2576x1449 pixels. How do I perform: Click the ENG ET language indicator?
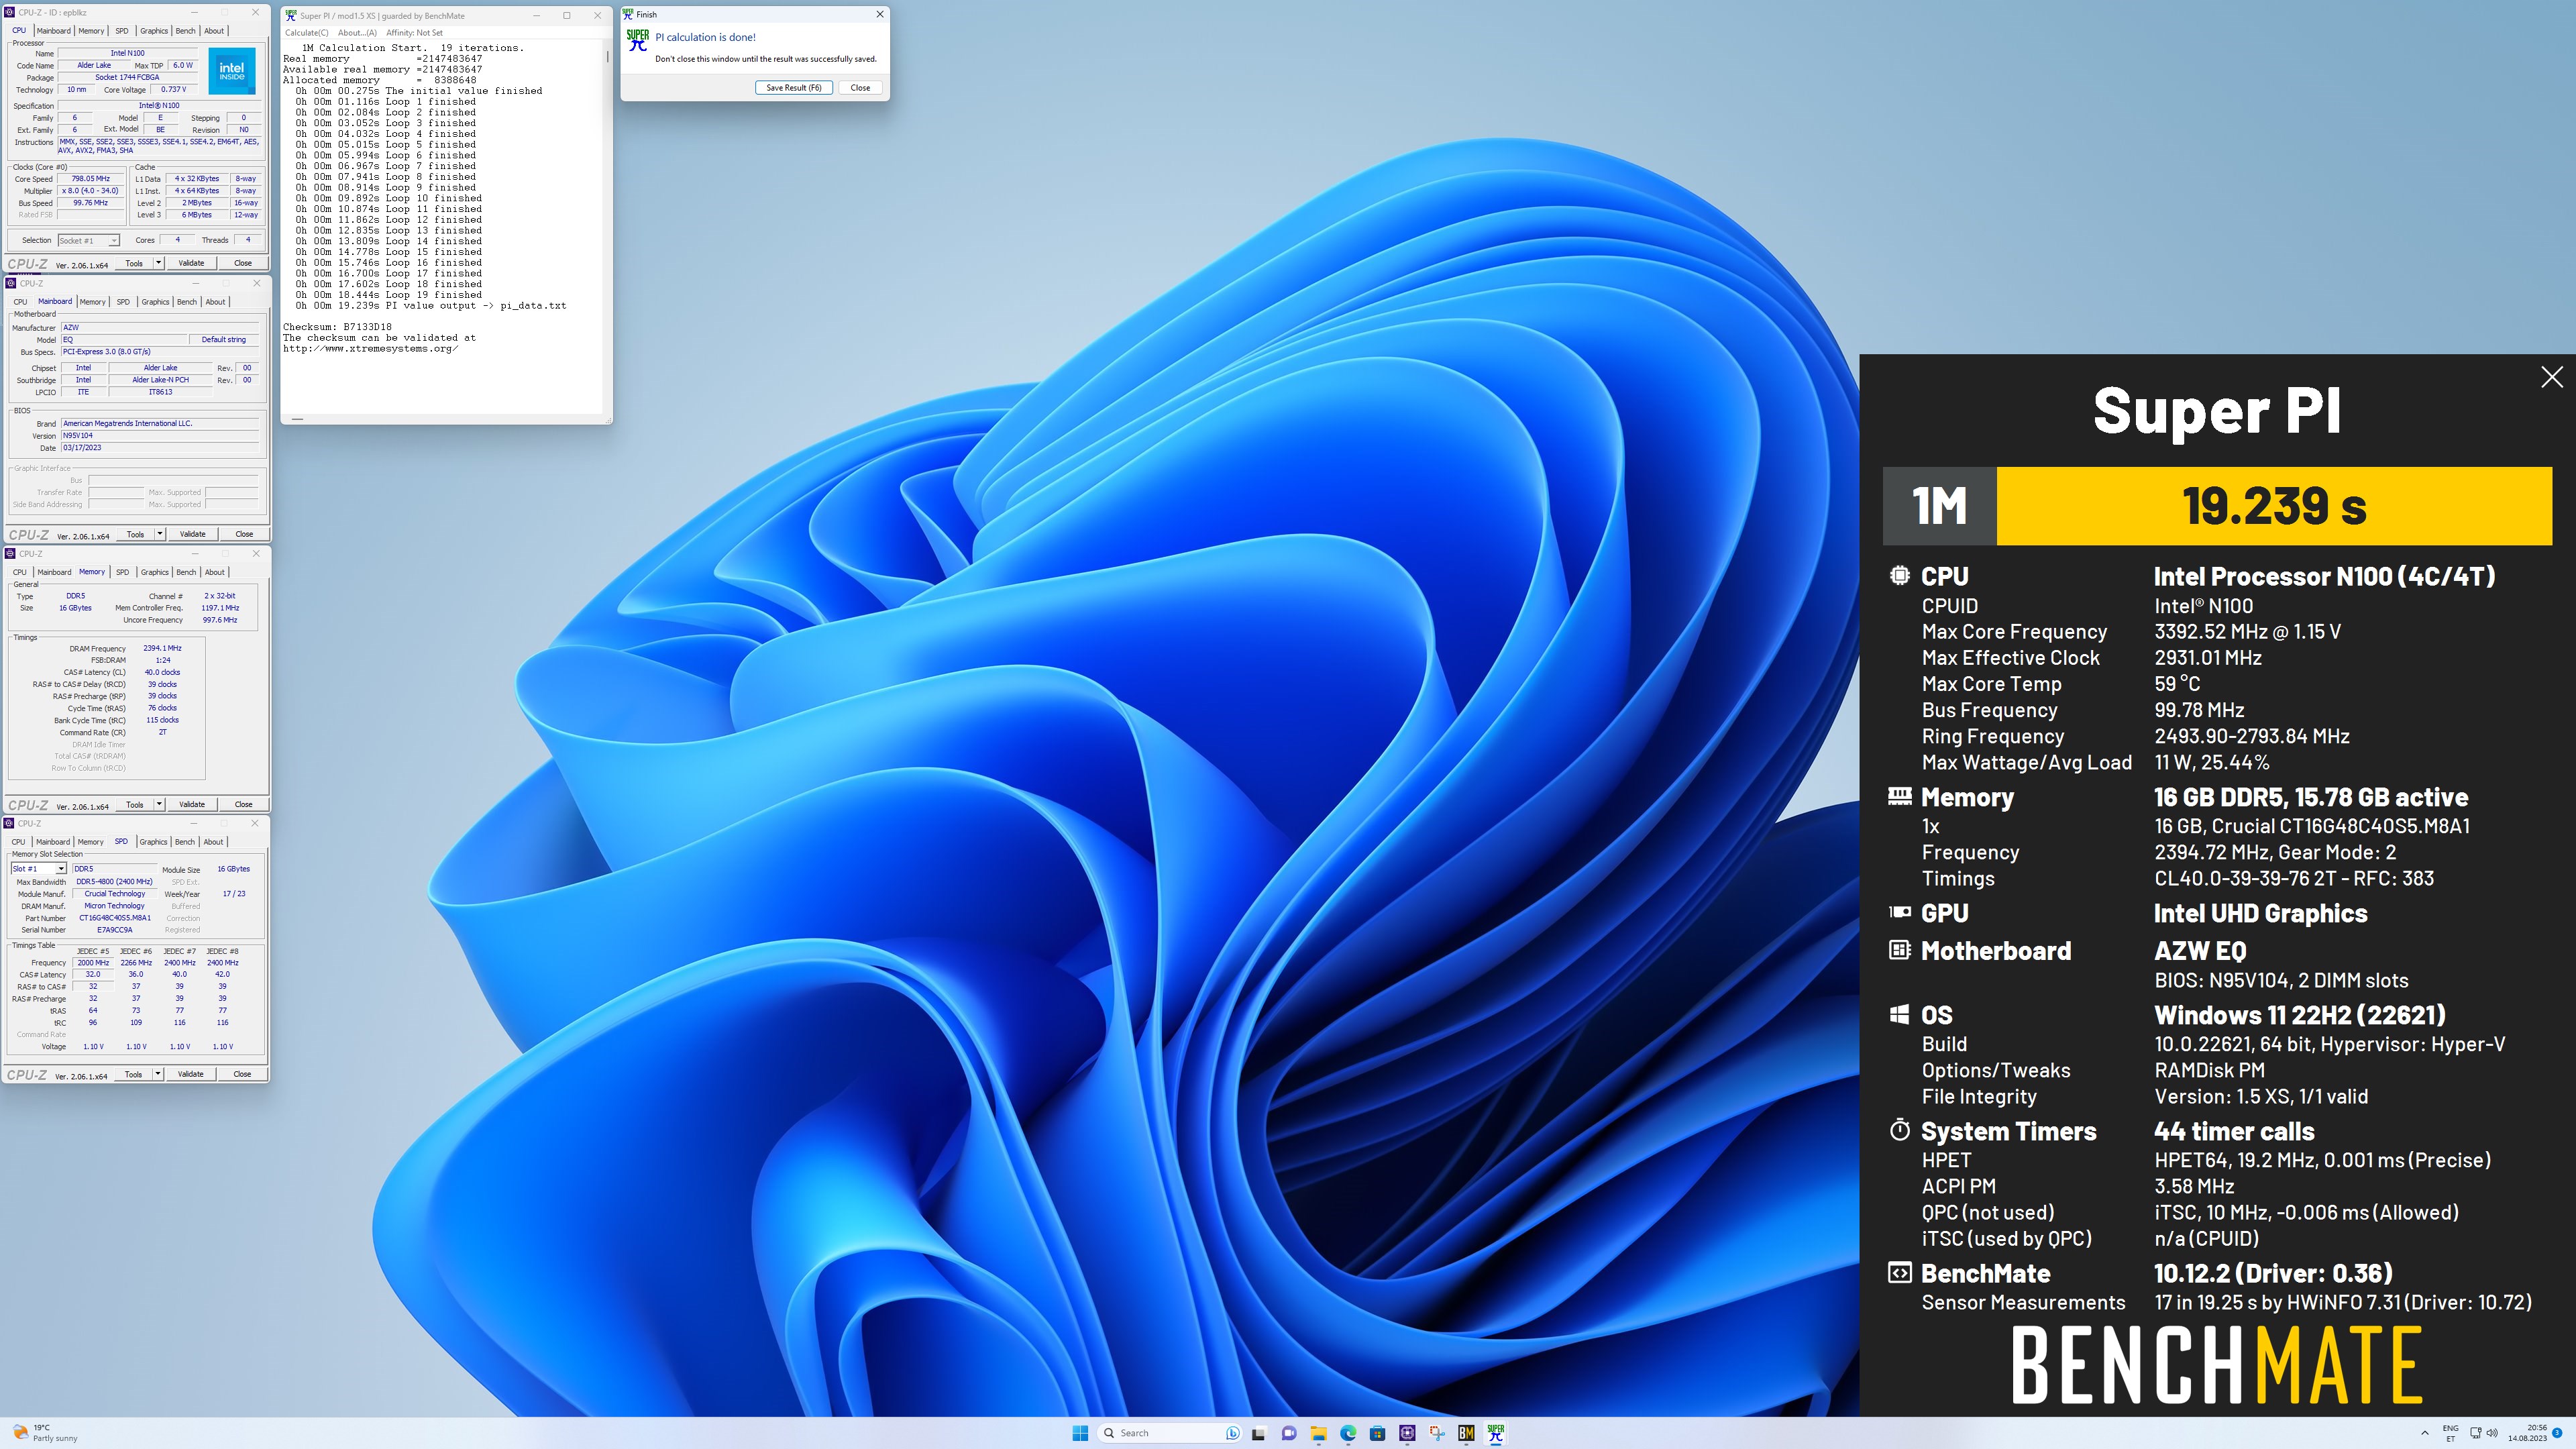pos(2450,1433)
